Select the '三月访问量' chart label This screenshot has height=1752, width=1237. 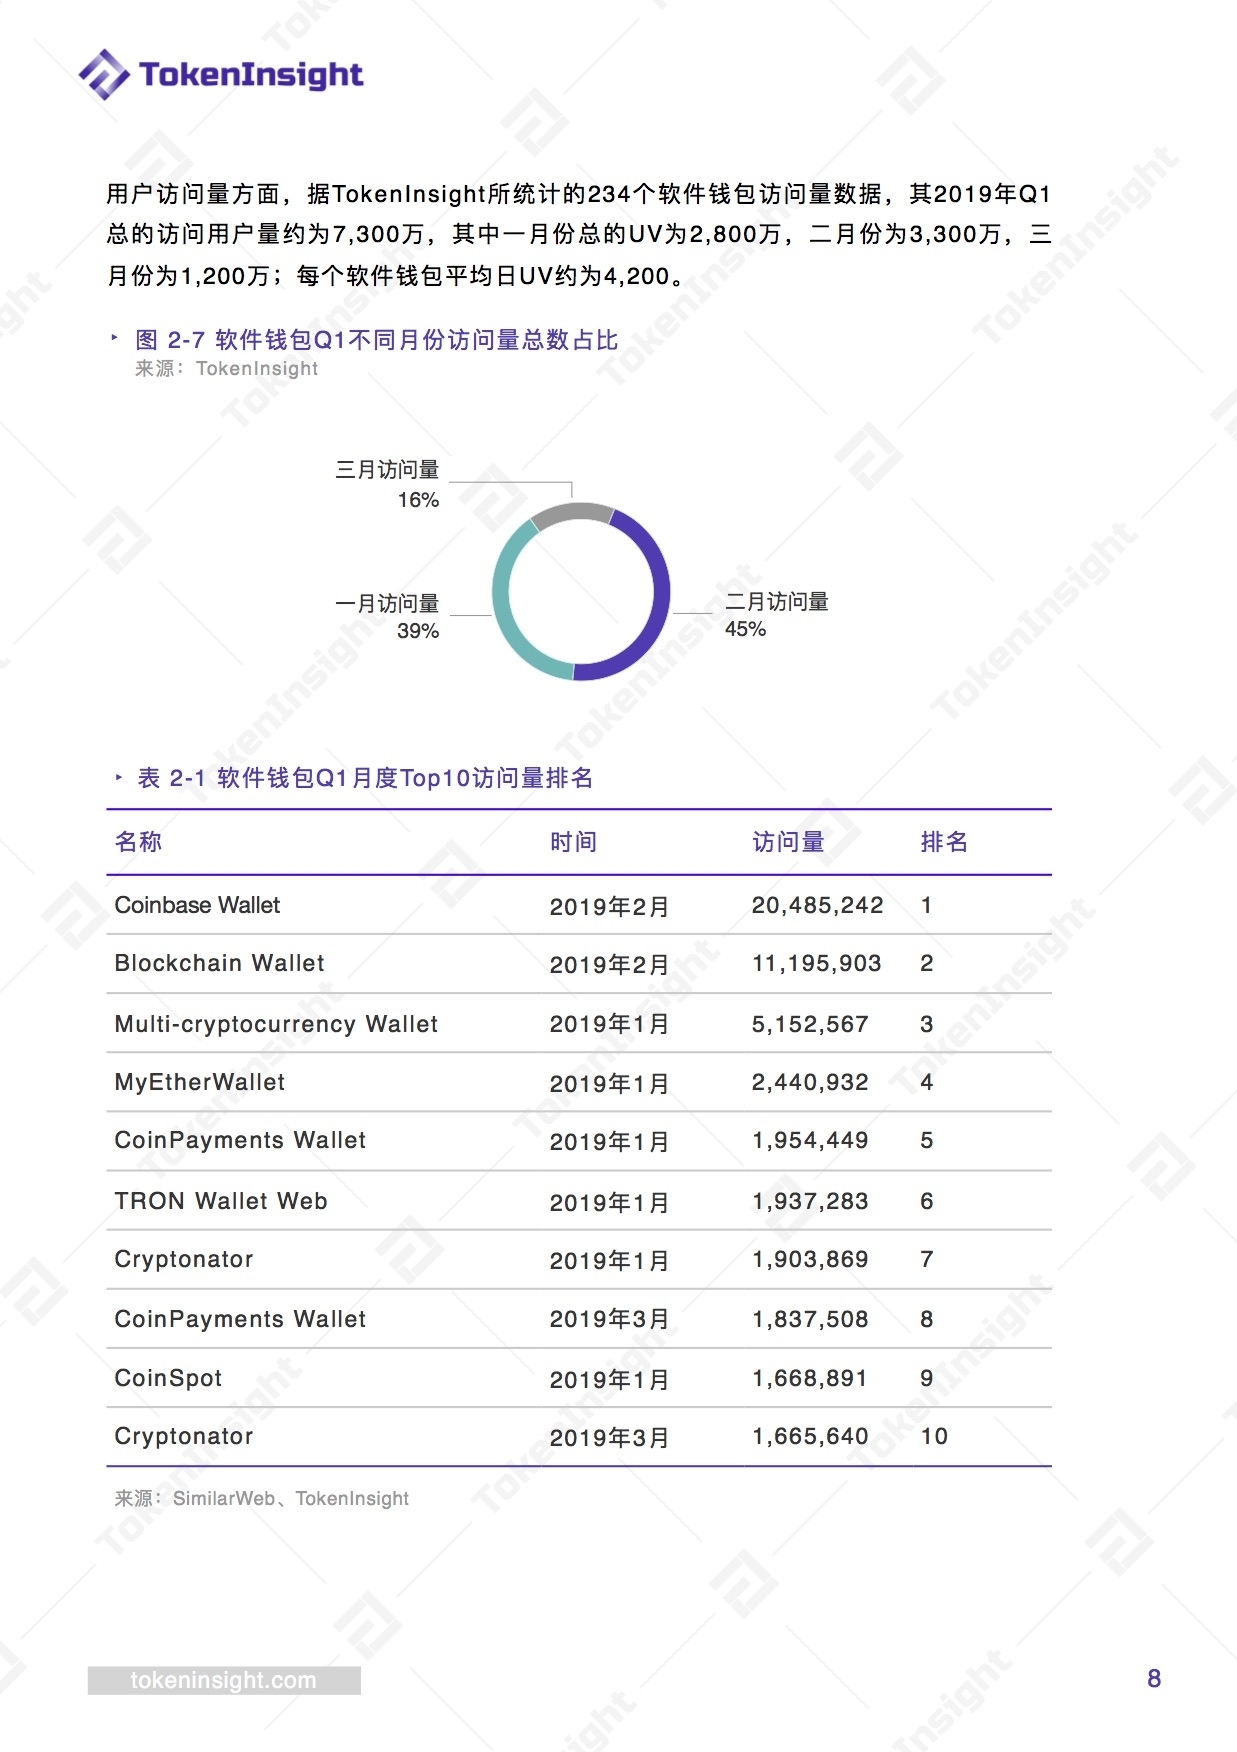[x=388, y=470]
